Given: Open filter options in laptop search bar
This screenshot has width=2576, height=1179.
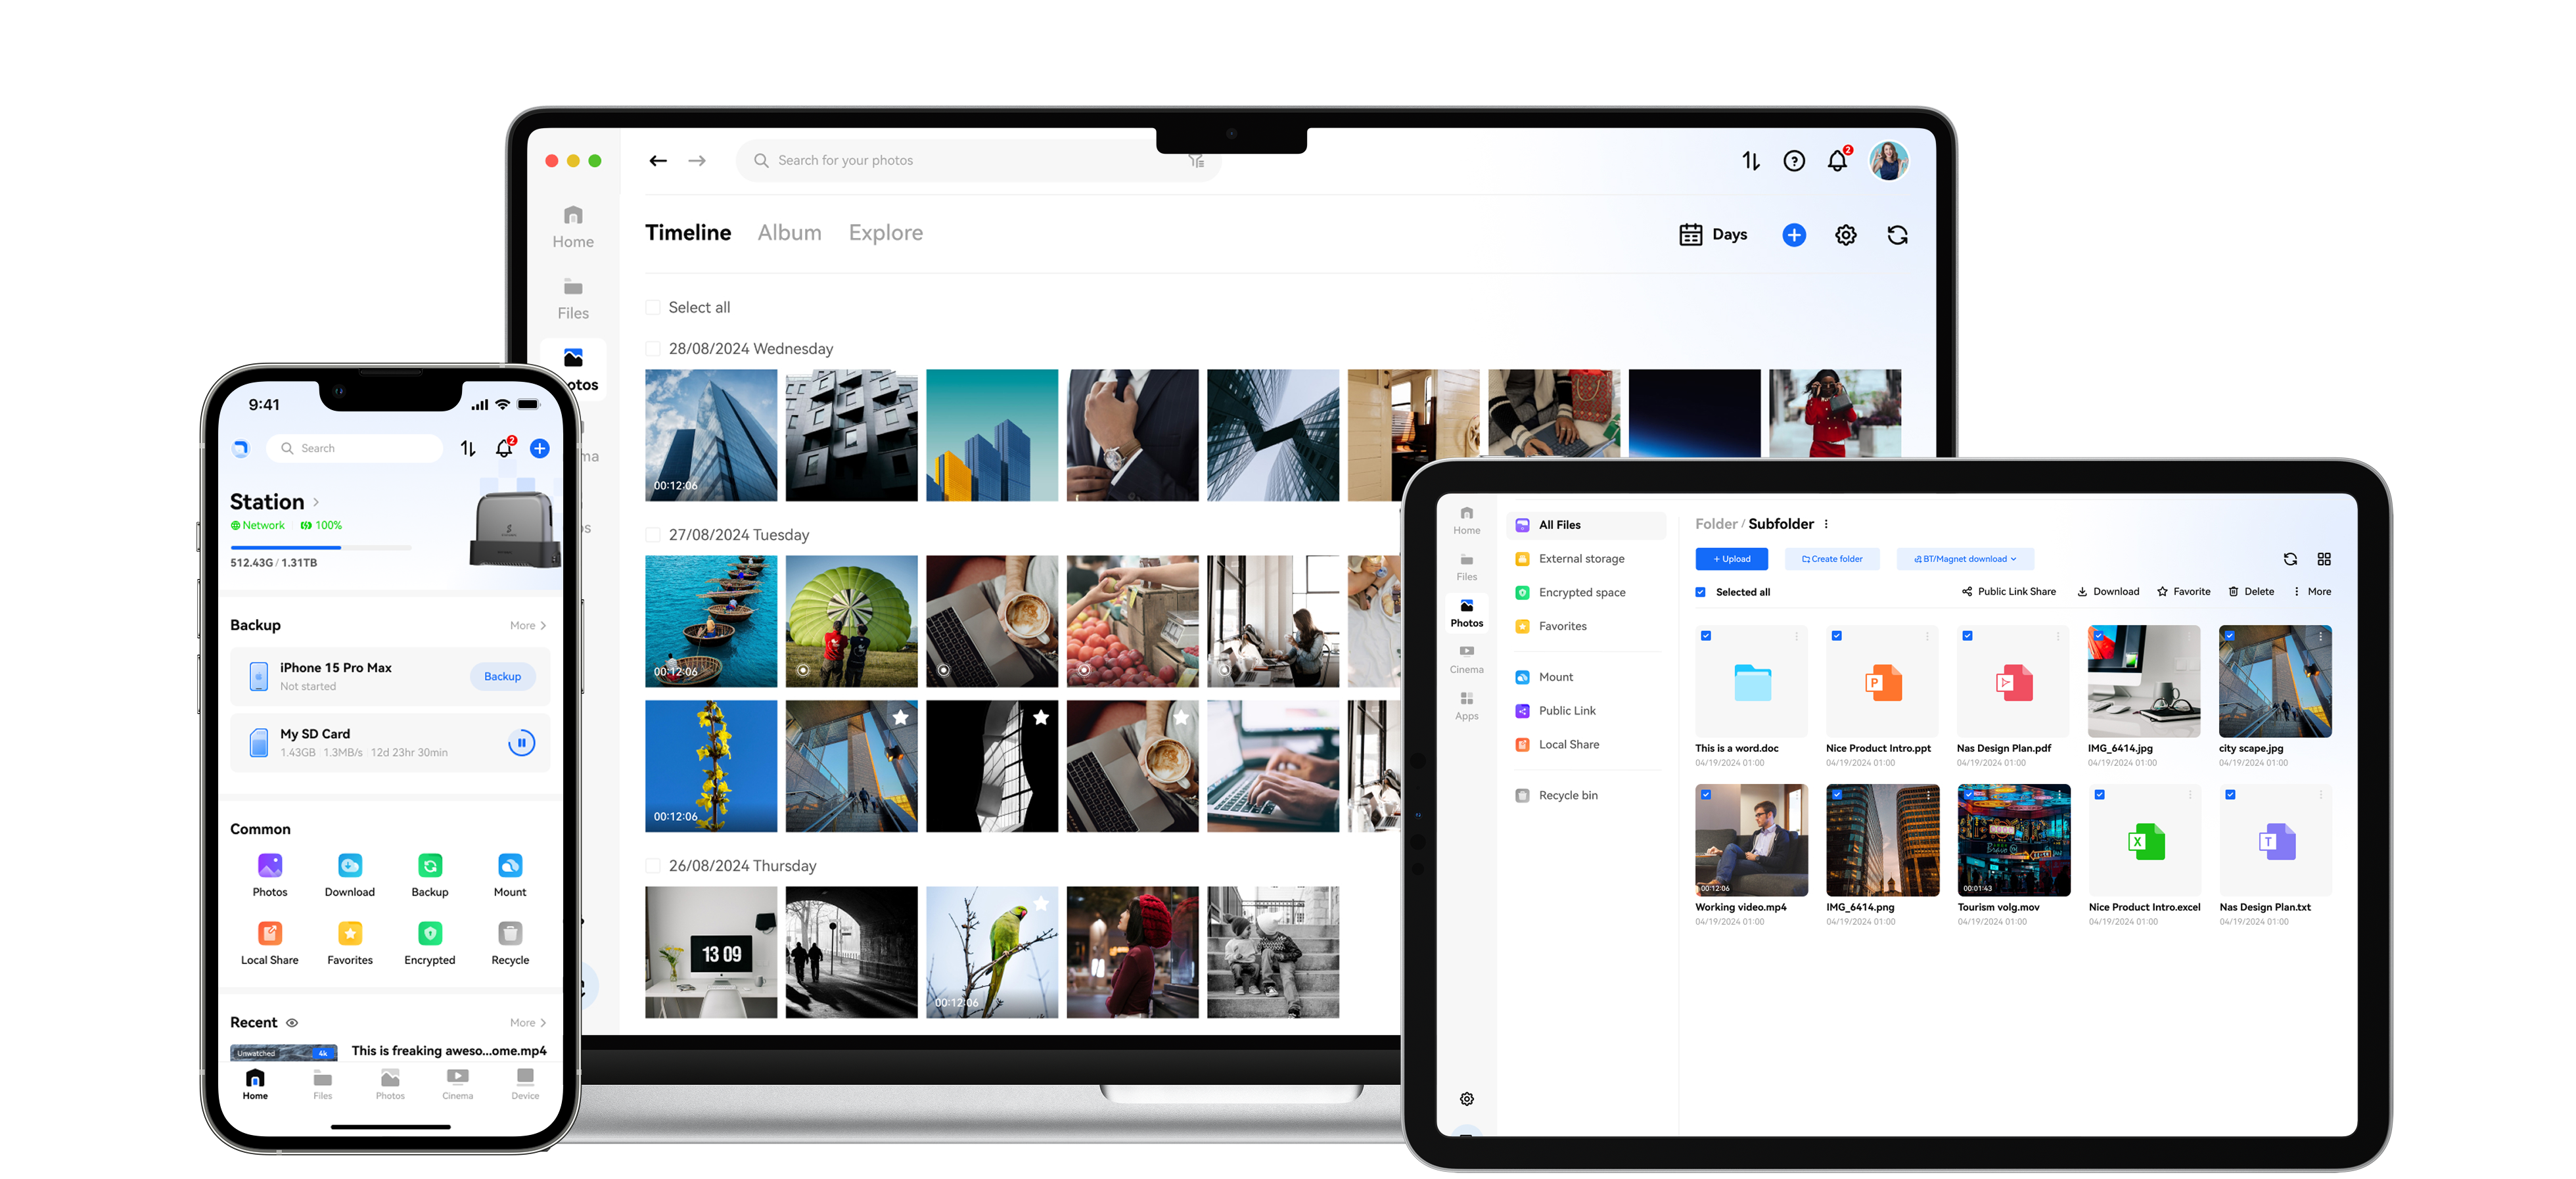Looking at the screenshot, I should coord(1196,160).
